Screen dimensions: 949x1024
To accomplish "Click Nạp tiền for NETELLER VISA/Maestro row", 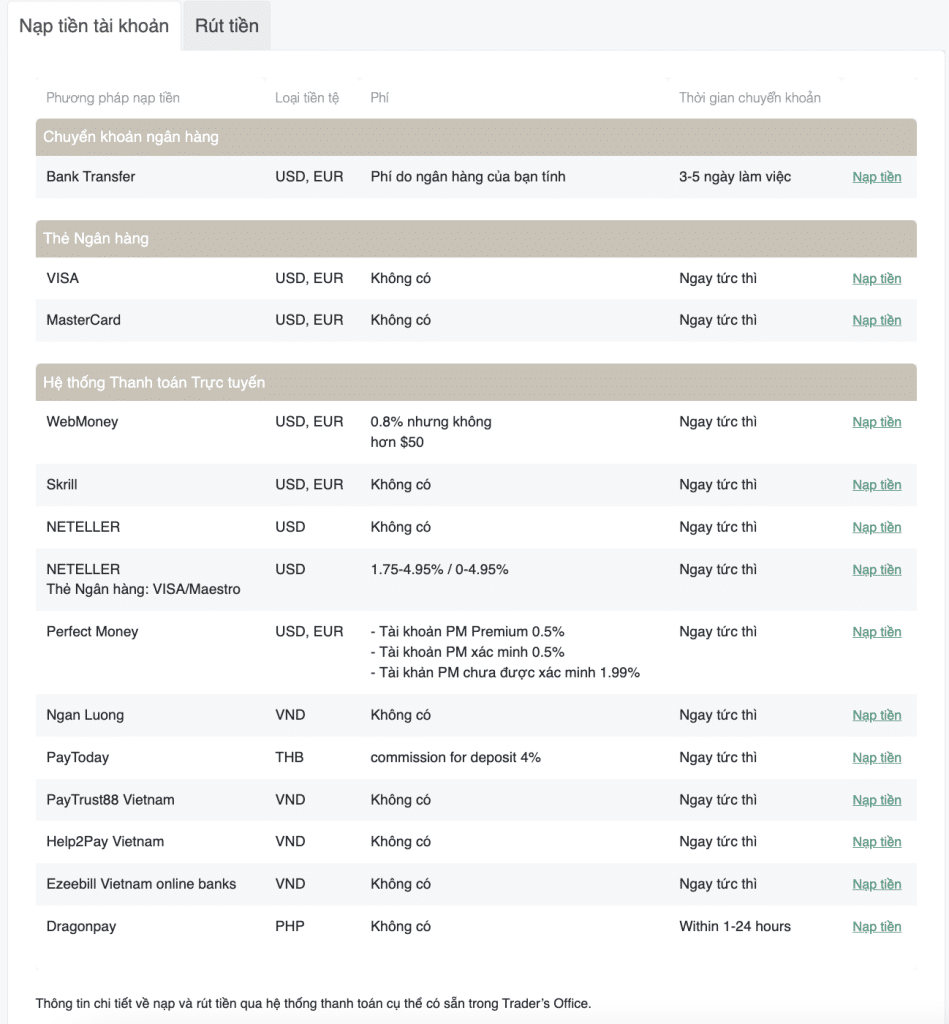I will [x=876, y=570].
